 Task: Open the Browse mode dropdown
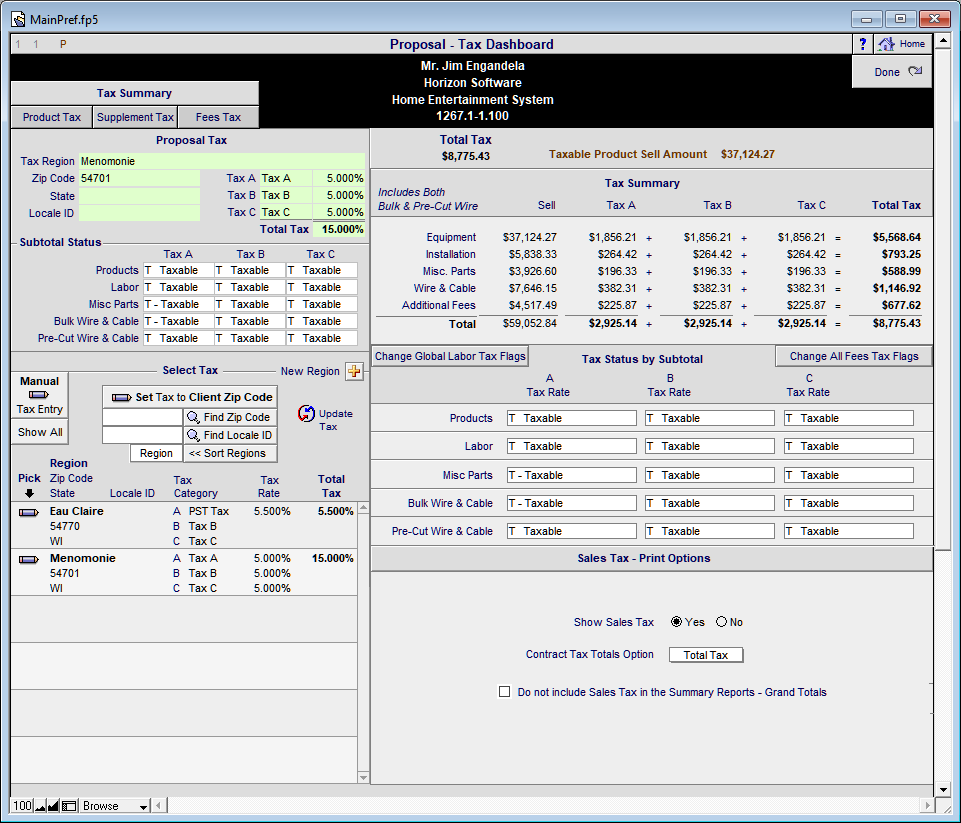pyautogui.click(x=115, y=806)
